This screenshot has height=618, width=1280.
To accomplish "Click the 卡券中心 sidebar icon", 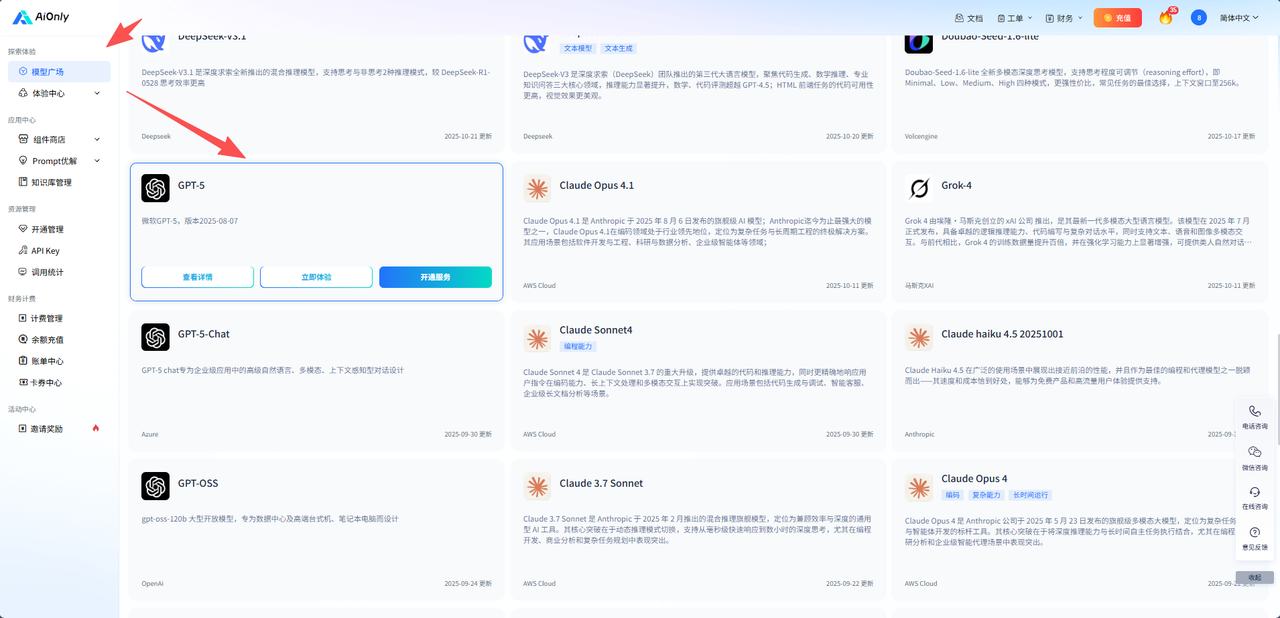I will [x=23, y=382].
